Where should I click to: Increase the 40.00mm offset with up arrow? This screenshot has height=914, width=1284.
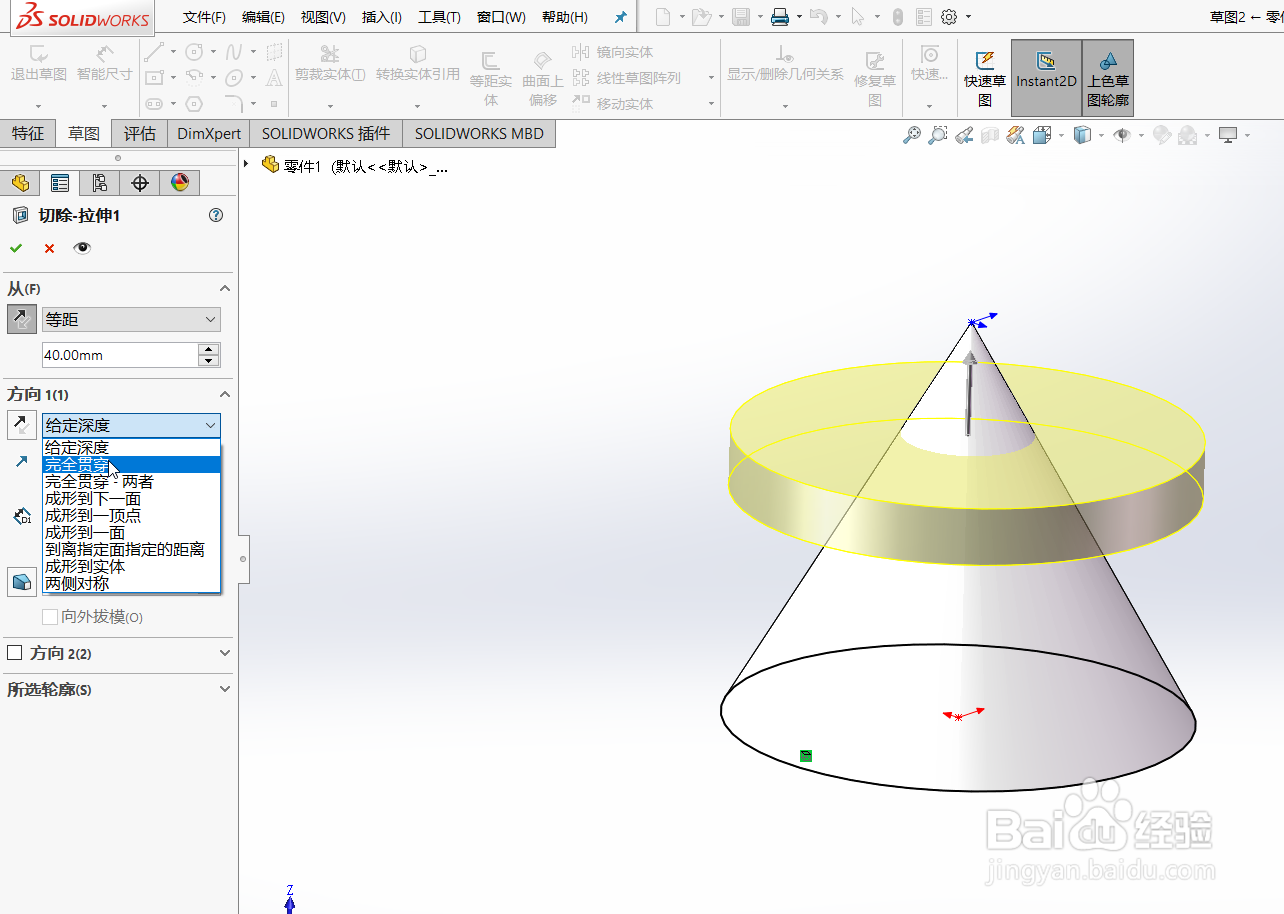(209, 349)
